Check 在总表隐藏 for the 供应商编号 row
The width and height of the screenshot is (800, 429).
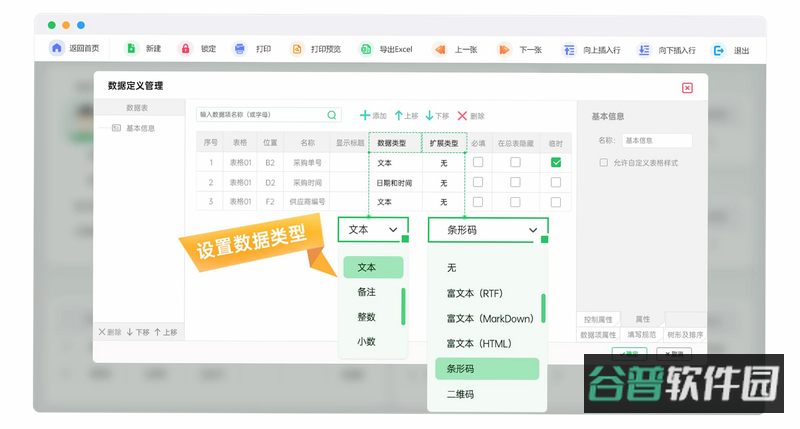click(x=515, y=202)
